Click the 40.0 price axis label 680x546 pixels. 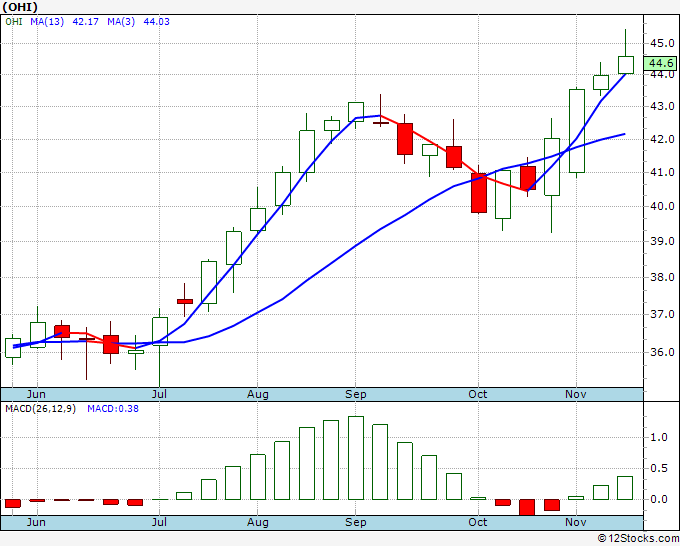(x=662, y=206)
